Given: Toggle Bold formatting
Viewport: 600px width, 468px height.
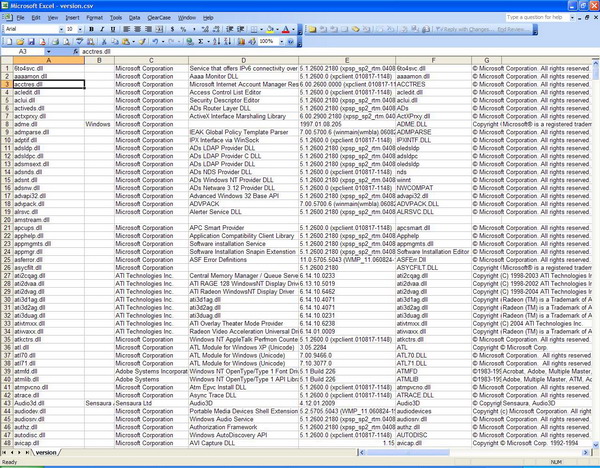Looking at the screenshot, I should (91, 29).
